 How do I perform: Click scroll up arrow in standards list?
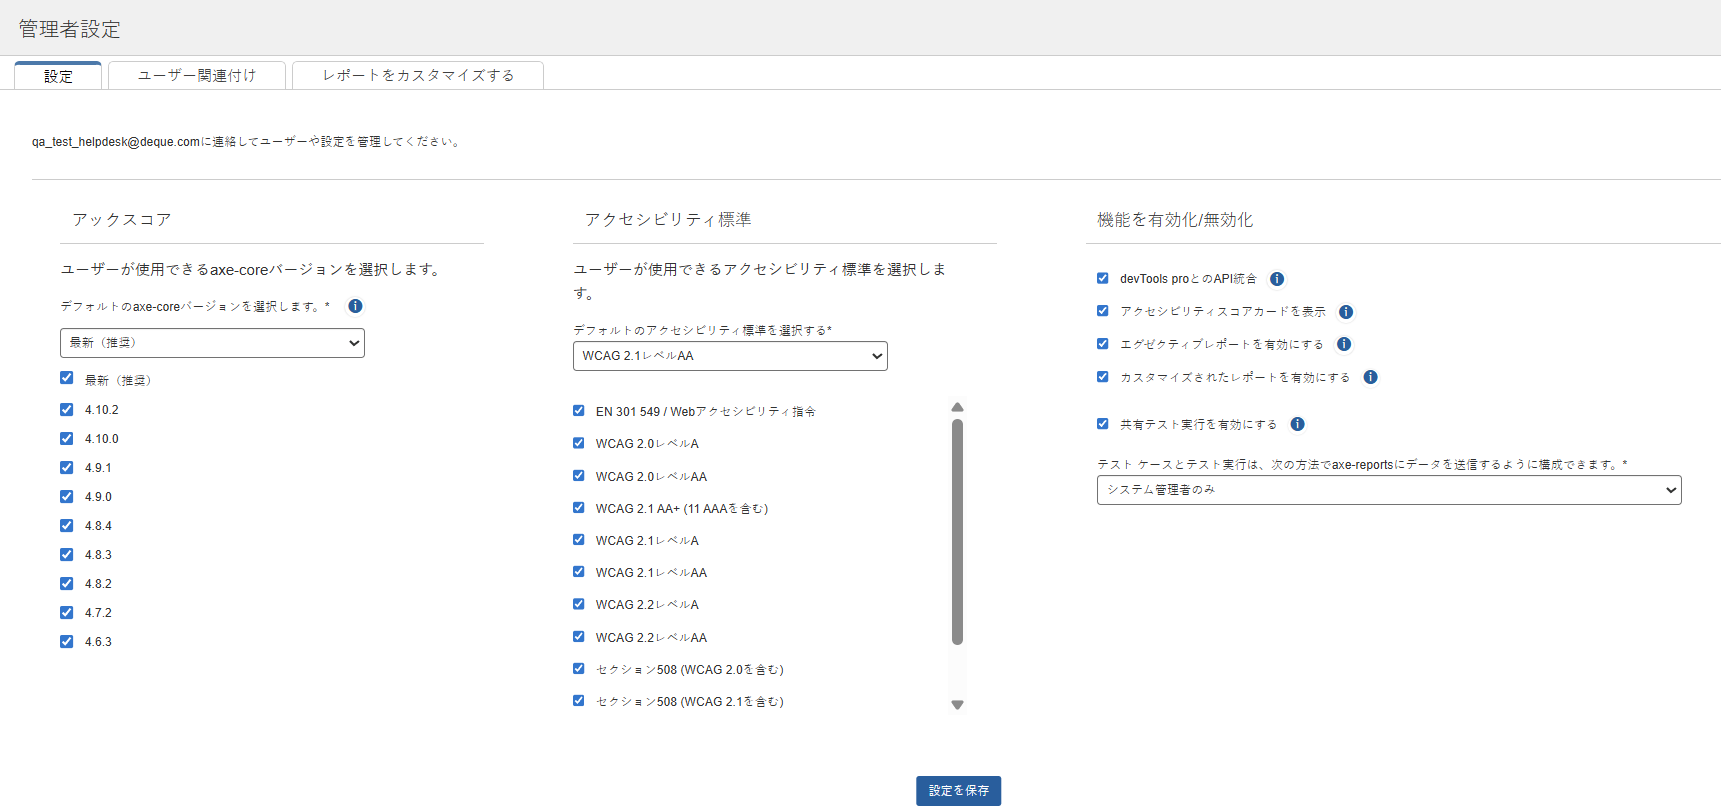pyautogui.click(x=957, y=407)
